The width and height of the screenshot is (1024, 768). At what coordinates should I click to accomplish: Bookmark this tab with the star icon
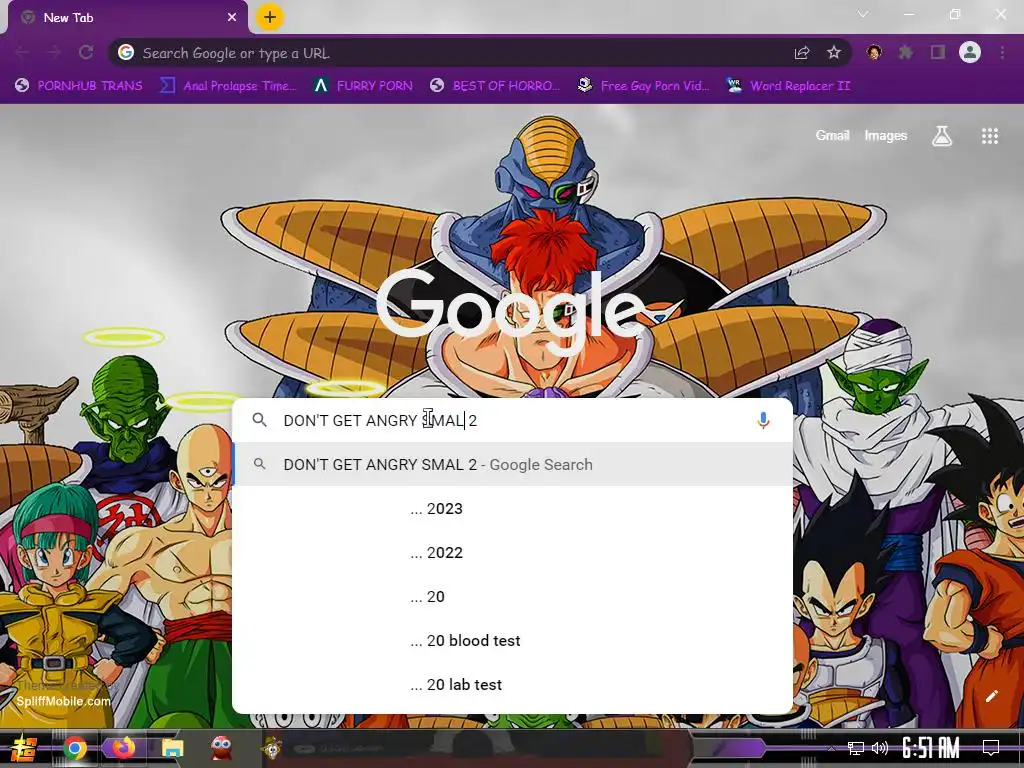pos(833,52)
